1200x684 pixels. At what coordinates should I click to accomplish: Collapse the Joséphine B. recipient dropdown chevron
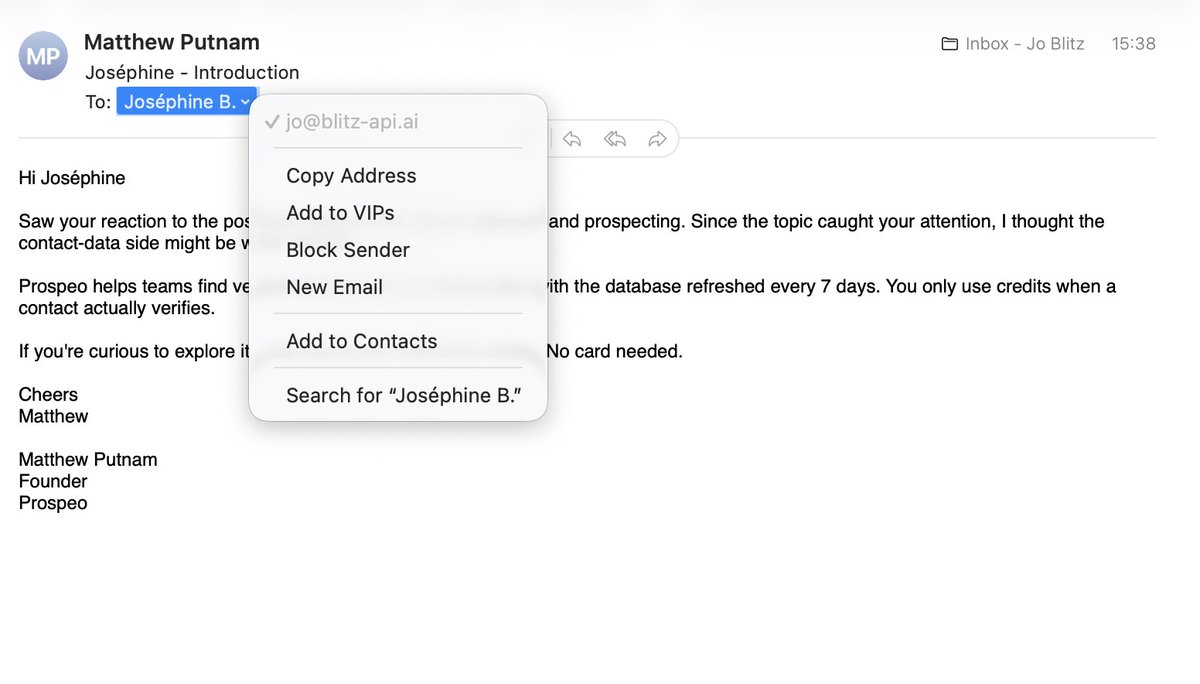245,102
